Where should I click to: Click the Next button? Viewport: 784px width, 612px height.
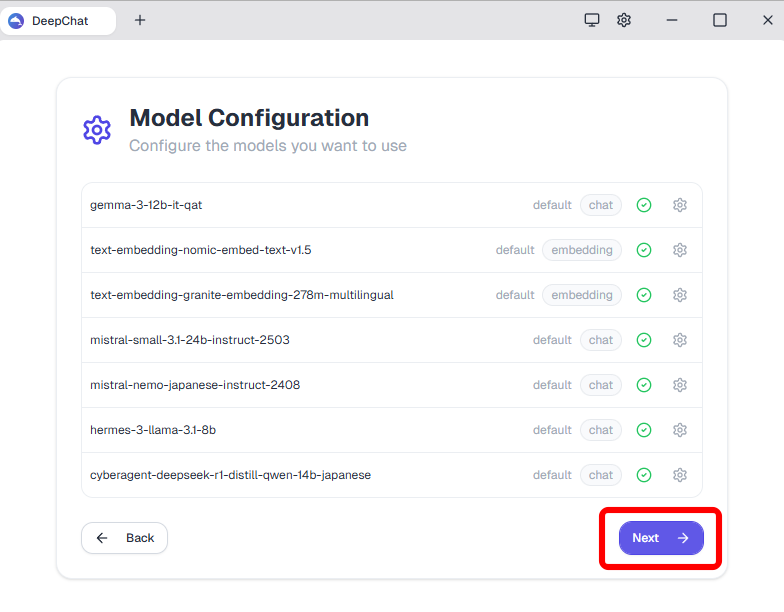(661, 538)
